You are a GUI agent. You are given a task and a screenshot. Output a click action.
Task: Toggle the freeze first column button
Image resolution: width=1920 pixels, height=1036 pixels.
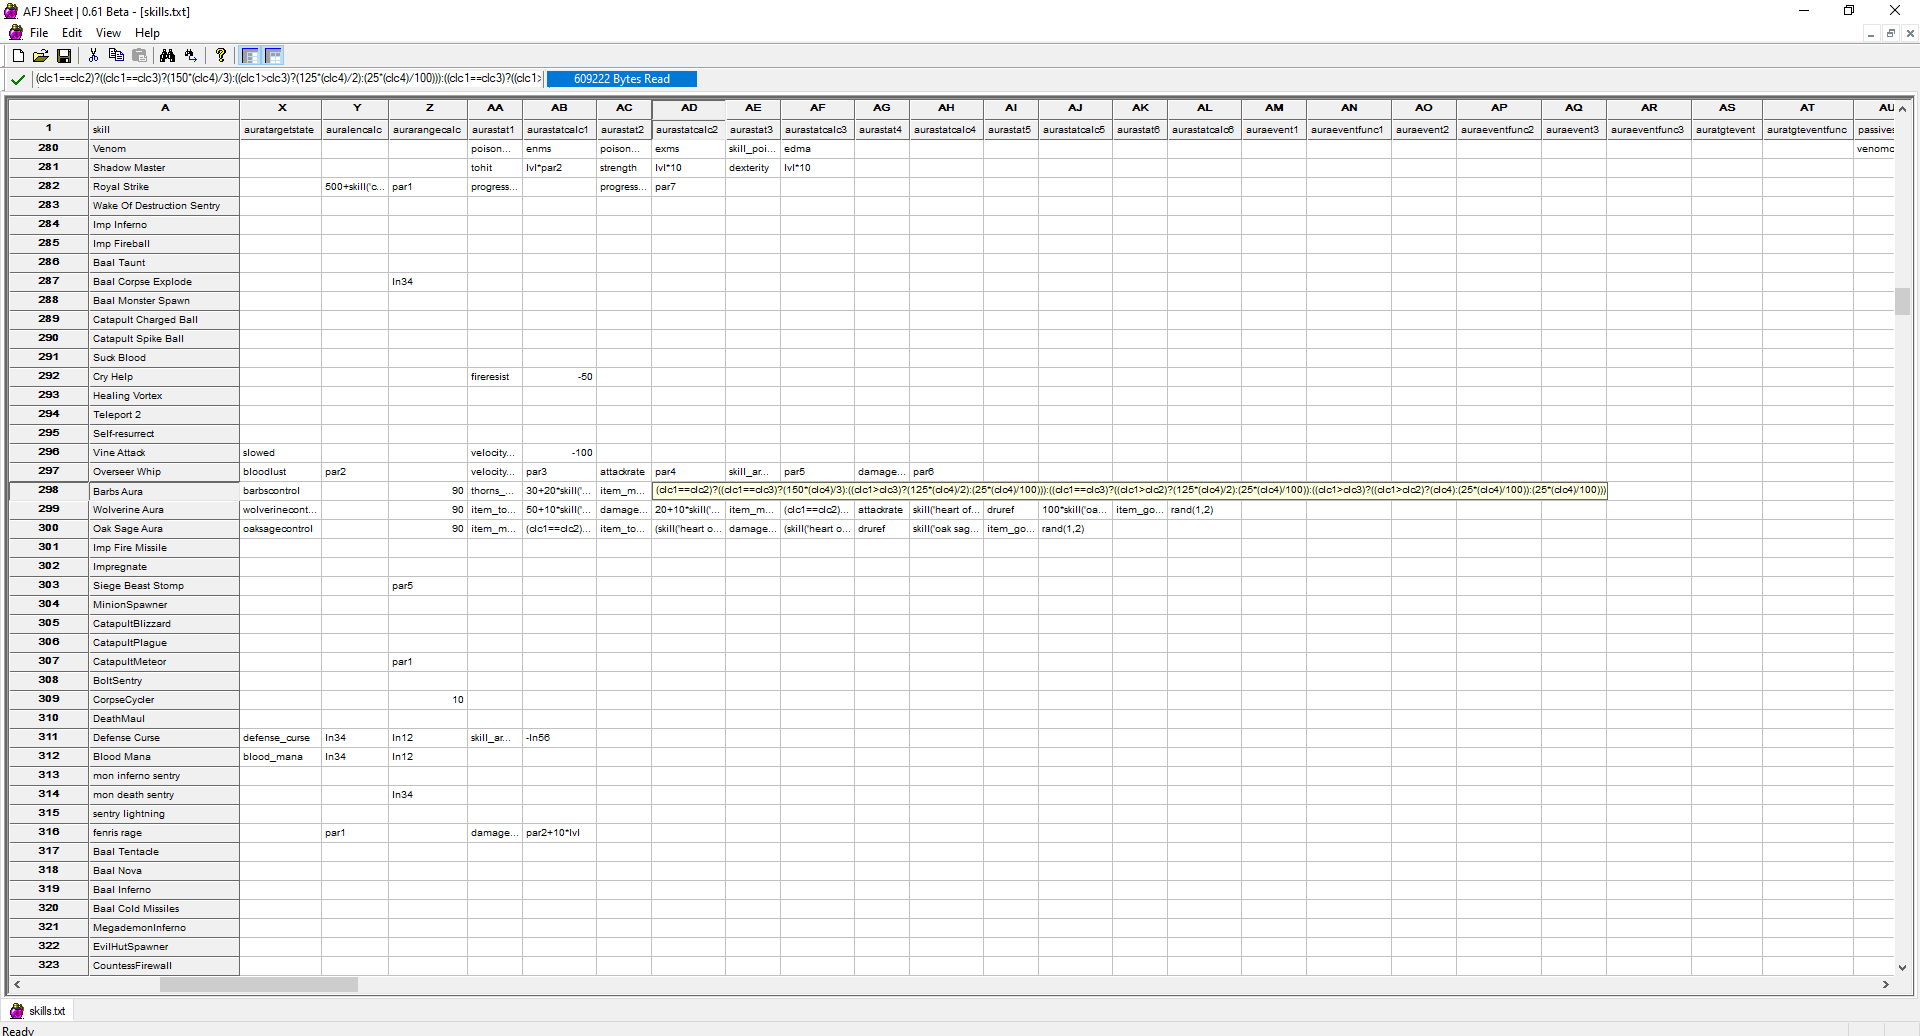point(250,56)
